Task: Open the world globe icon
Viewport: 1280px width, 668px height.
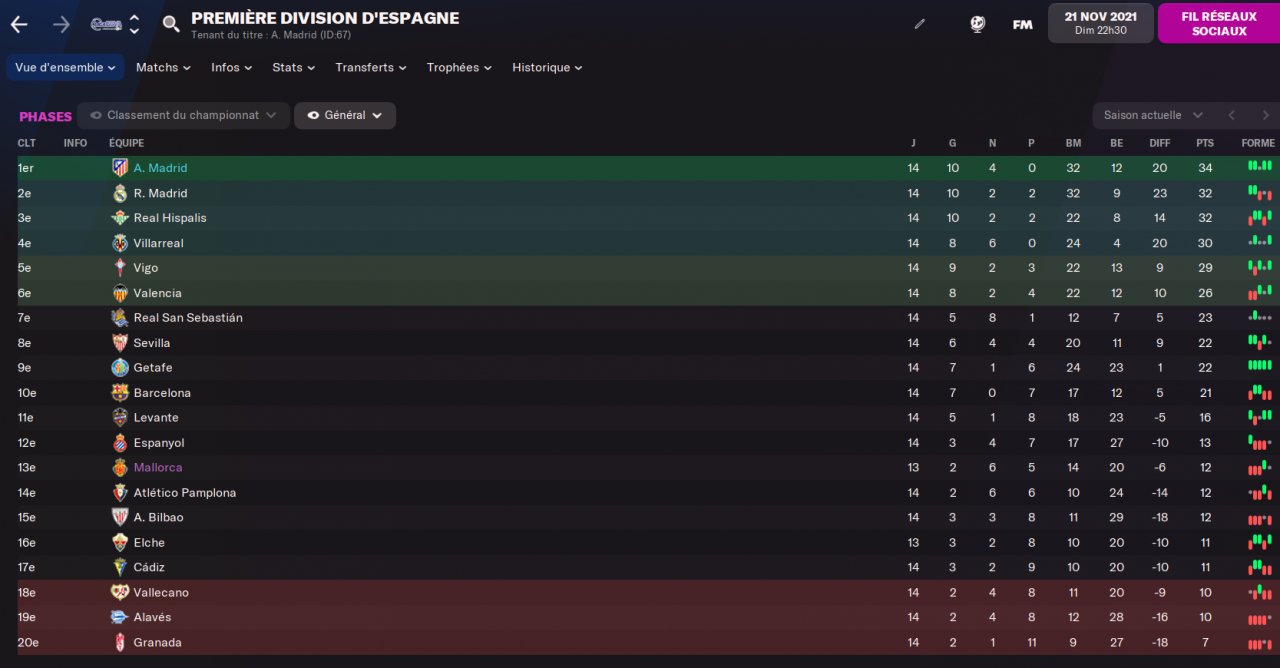Action: click(978, 24)
